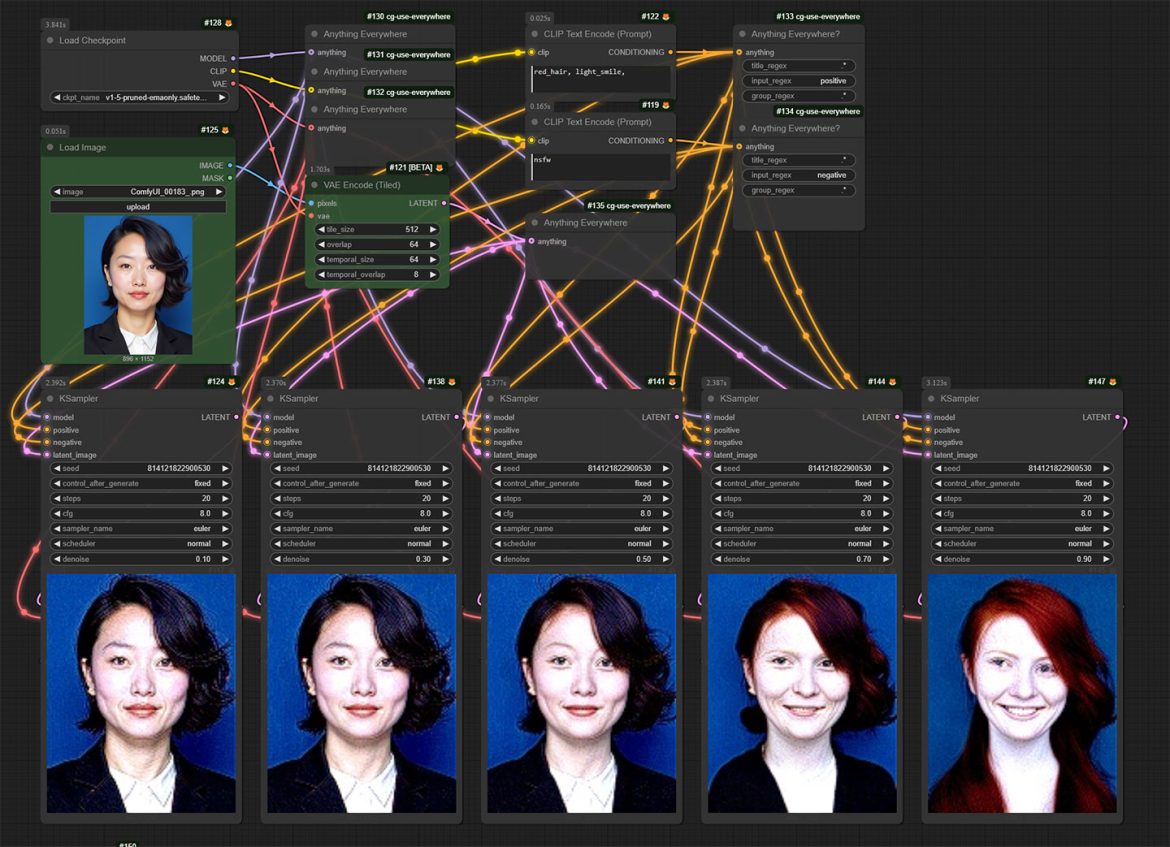Open the image file dropdown in Load Image
1170x847 pixels.
pos(139,192)
